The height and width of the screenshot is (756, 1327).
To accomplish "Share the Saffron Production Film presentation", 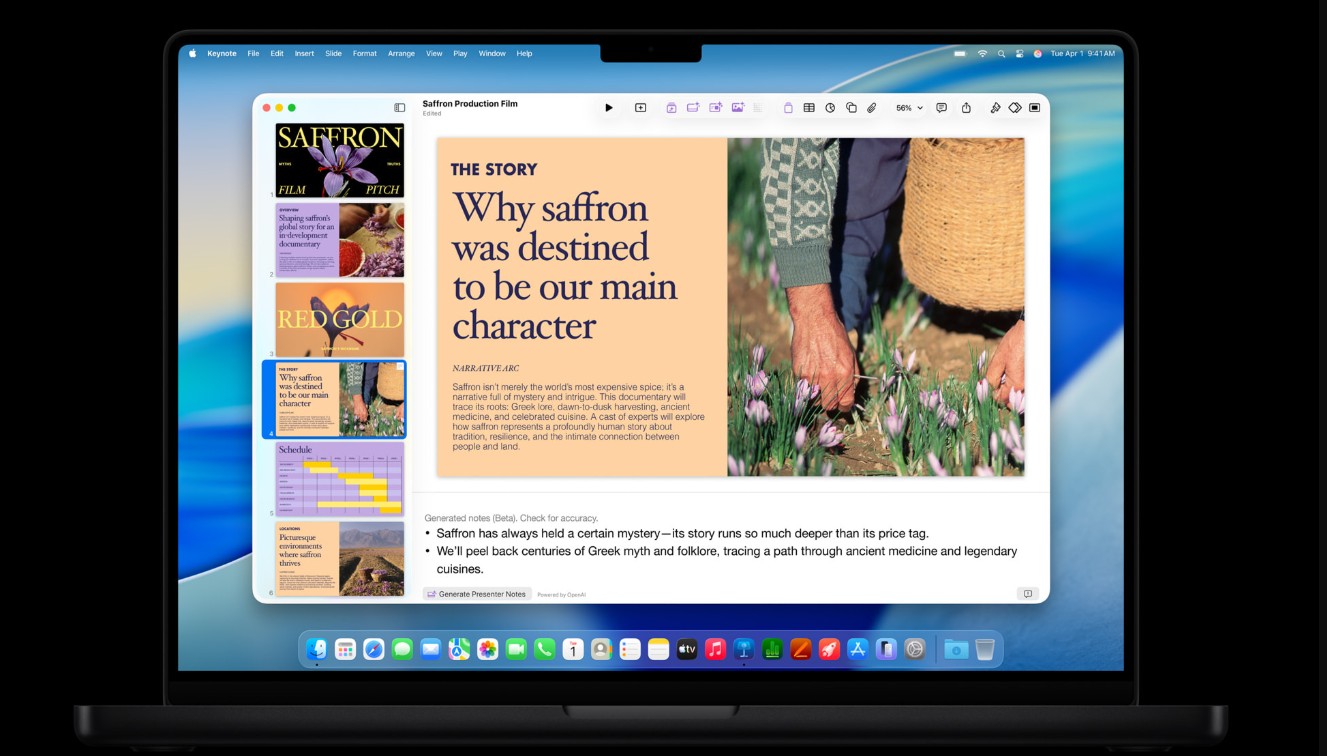I will click(x=965, y=107).
